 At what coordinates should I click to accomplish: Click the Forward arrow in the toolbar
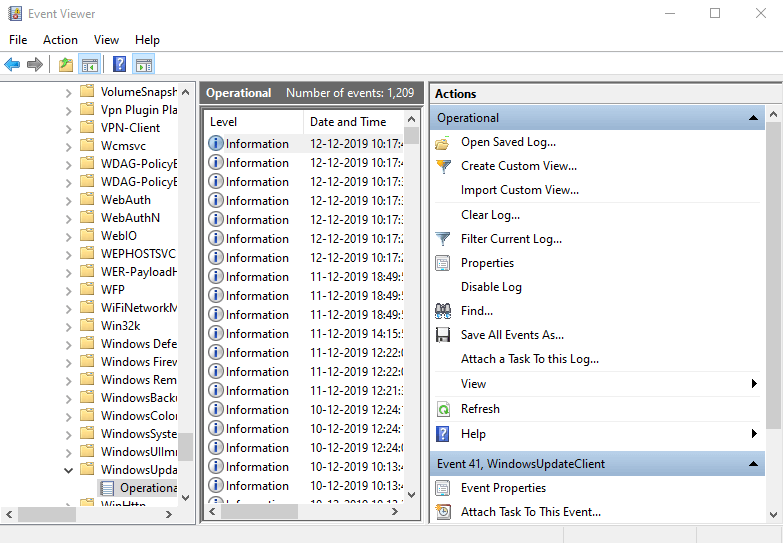34,64
